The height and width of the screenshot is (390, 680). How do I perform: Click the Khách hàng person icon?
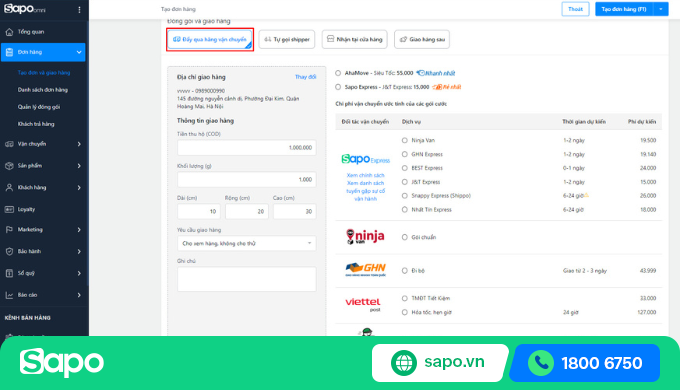click(9, 187)
